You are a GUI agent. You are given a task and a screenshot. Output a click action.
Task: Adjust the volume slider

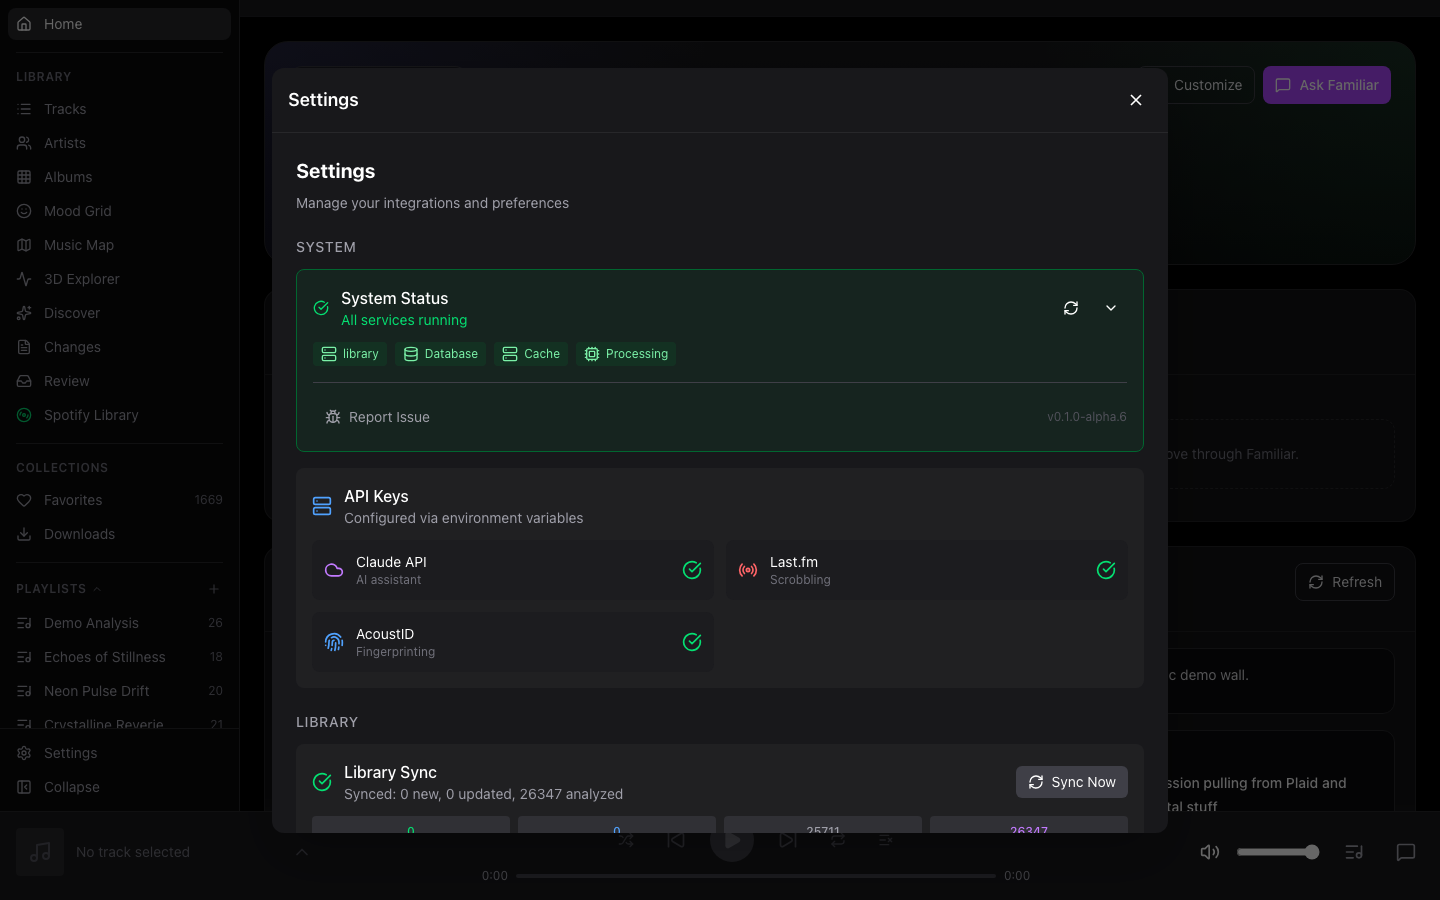[x=1277, y=852]
